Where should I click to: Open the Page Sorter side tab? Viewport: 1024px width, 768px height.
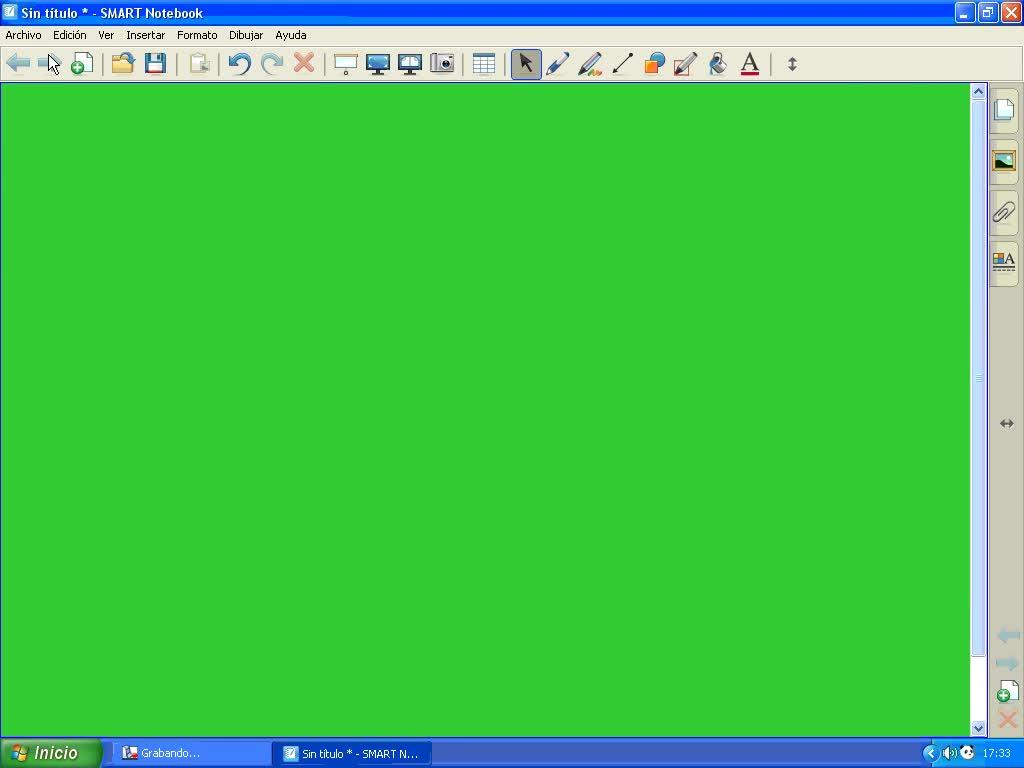[x=1004, y=110]
